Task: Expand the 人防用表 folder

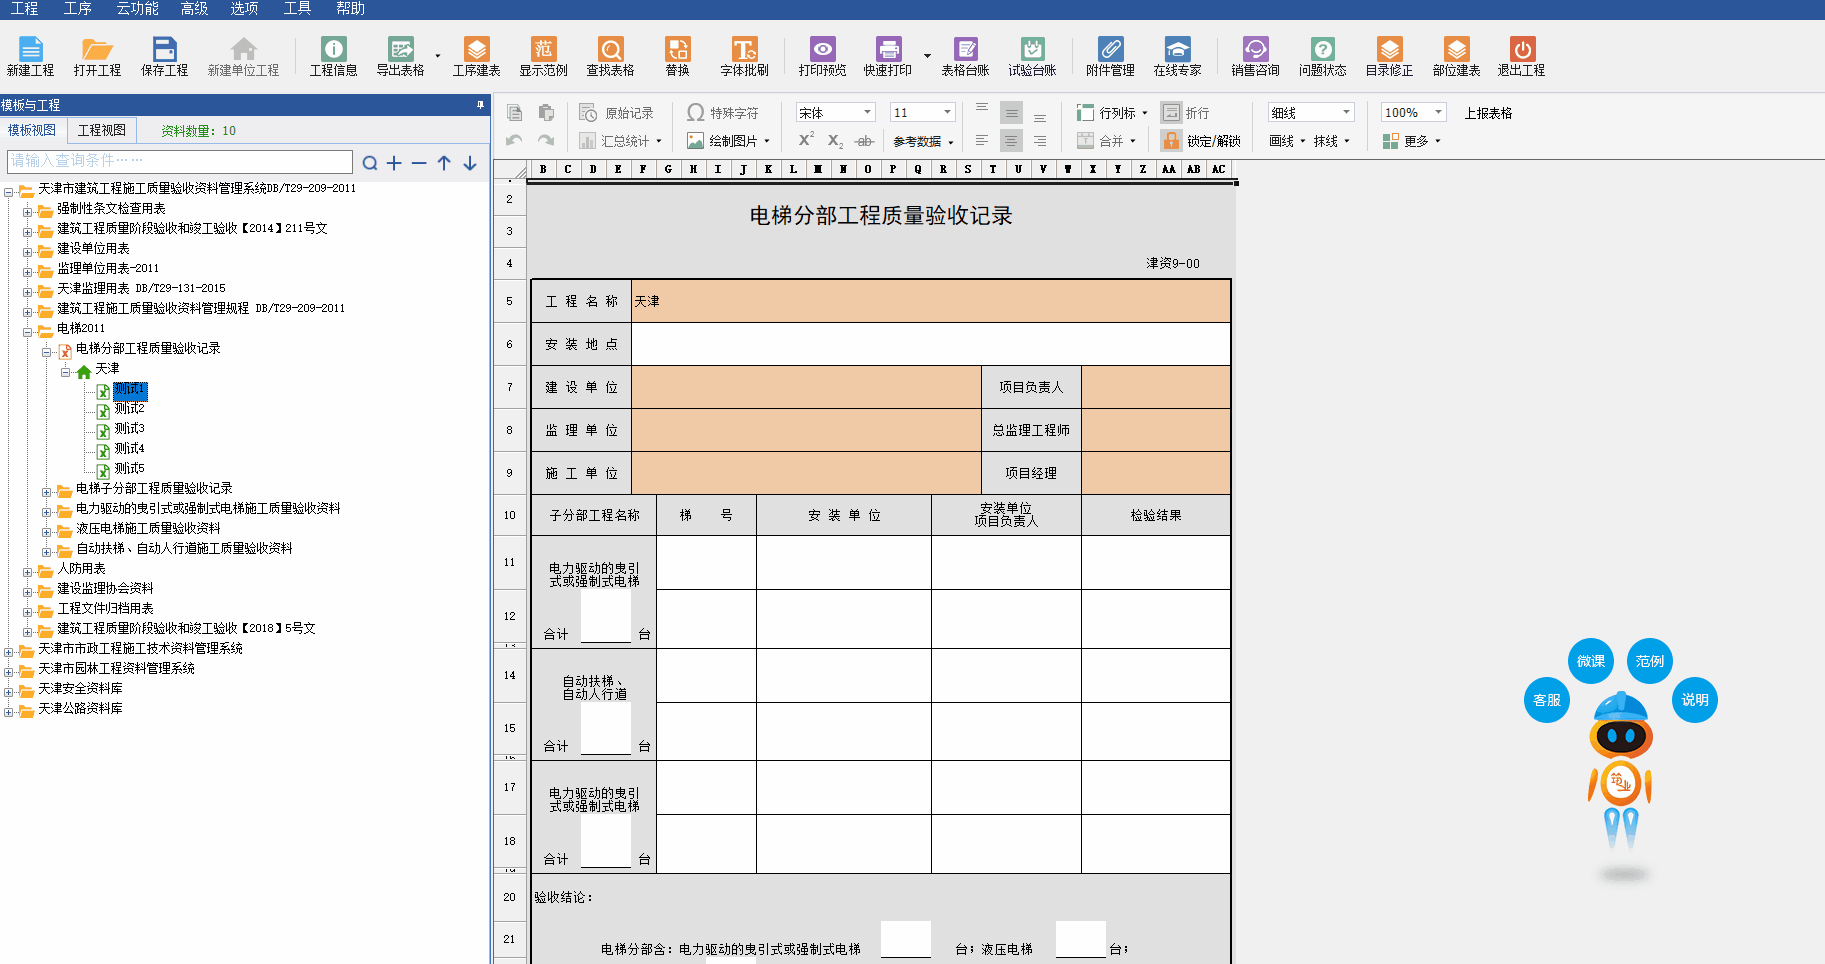Action: point(28,572)
